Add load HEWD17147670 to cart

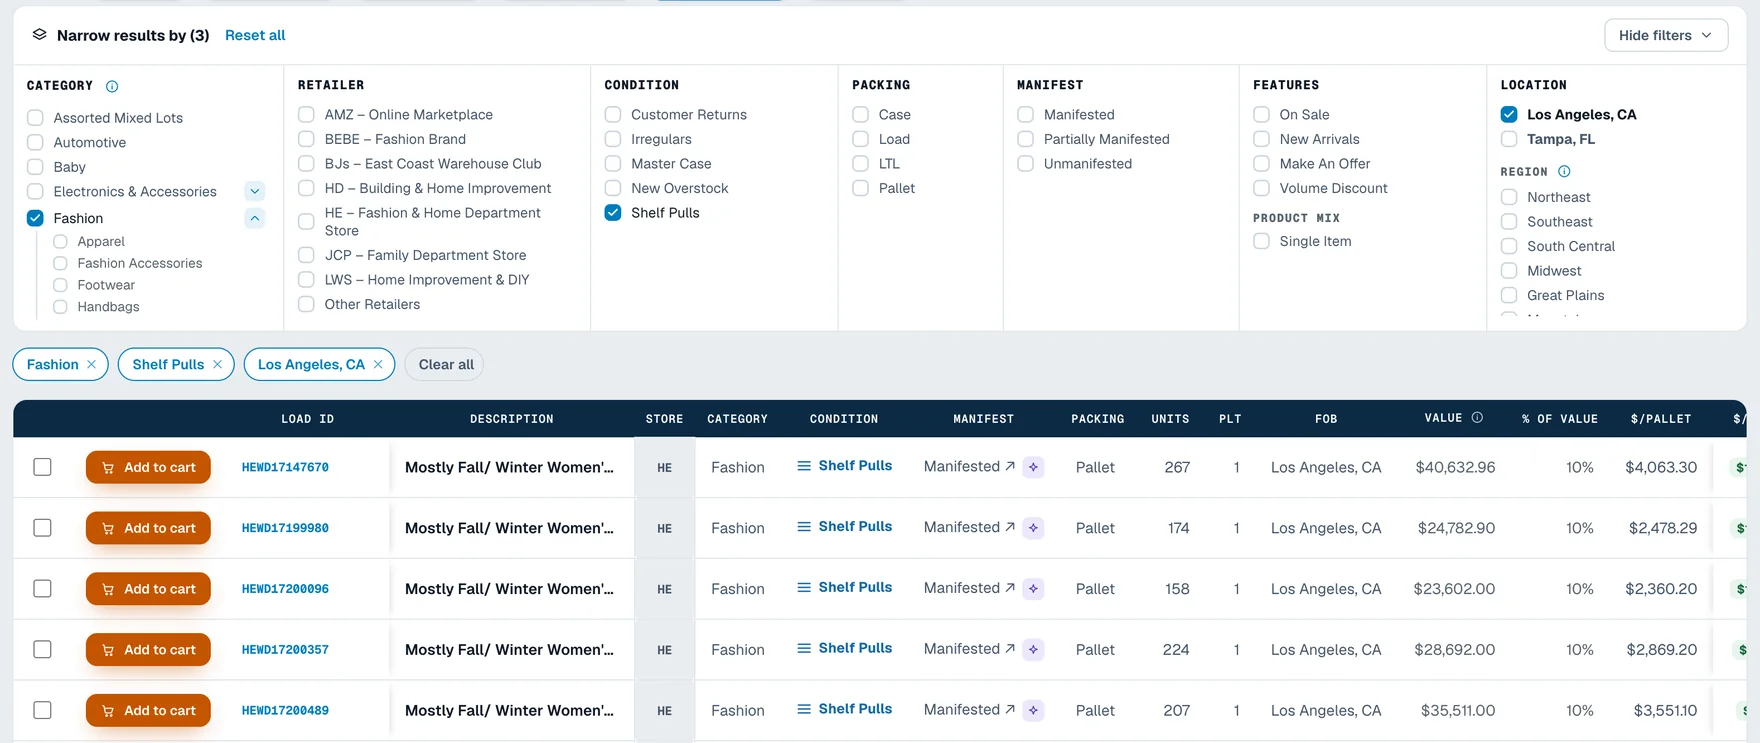148,467
